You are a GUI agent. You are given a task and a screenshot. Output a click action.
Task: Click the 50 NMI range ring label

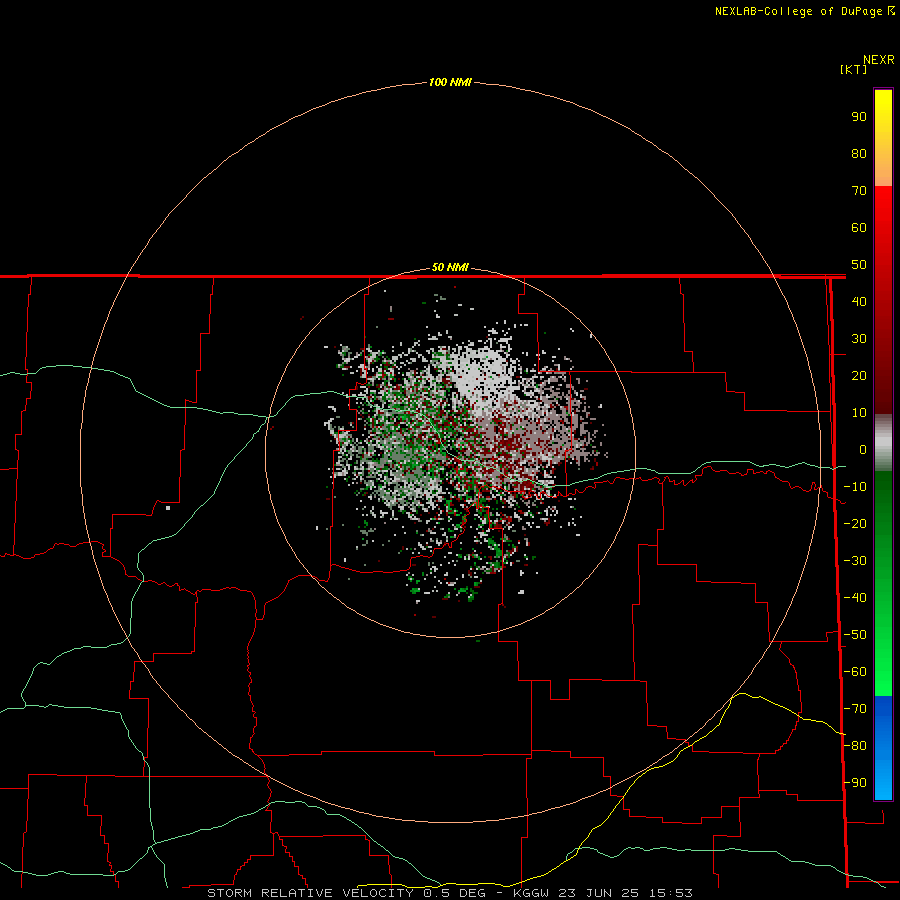tap(450, 267)
